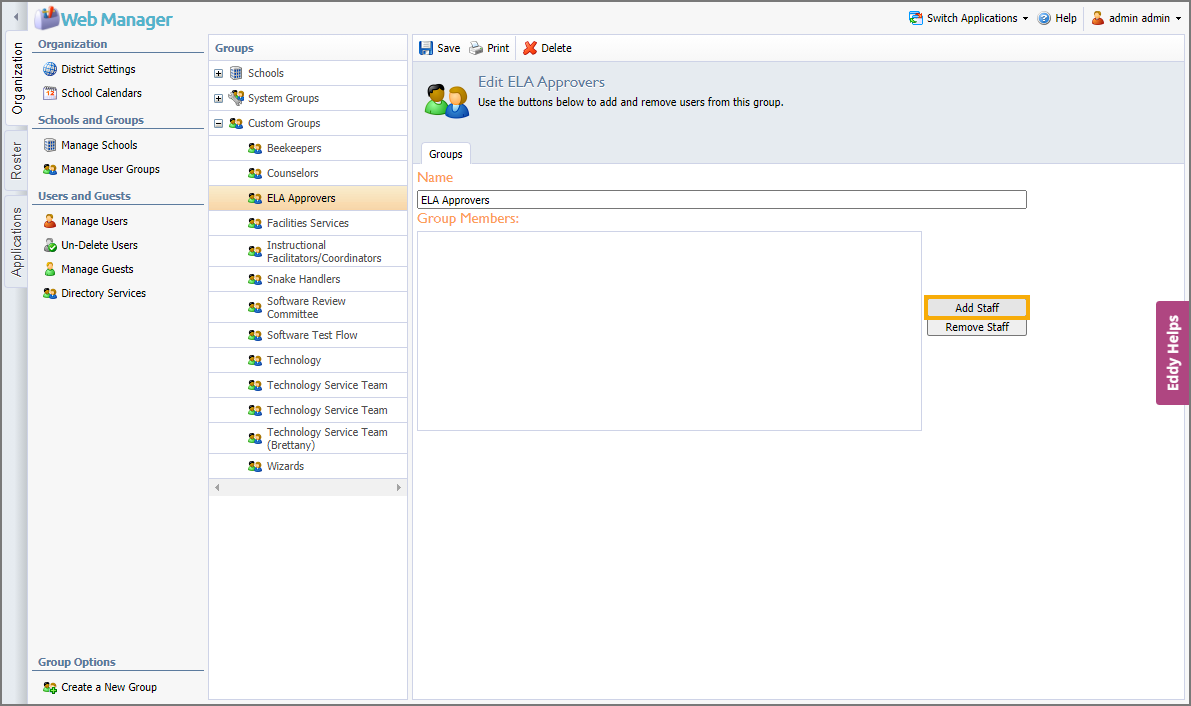Click the Create a New Group icon

pyautogui.click(x=50, y=687)
